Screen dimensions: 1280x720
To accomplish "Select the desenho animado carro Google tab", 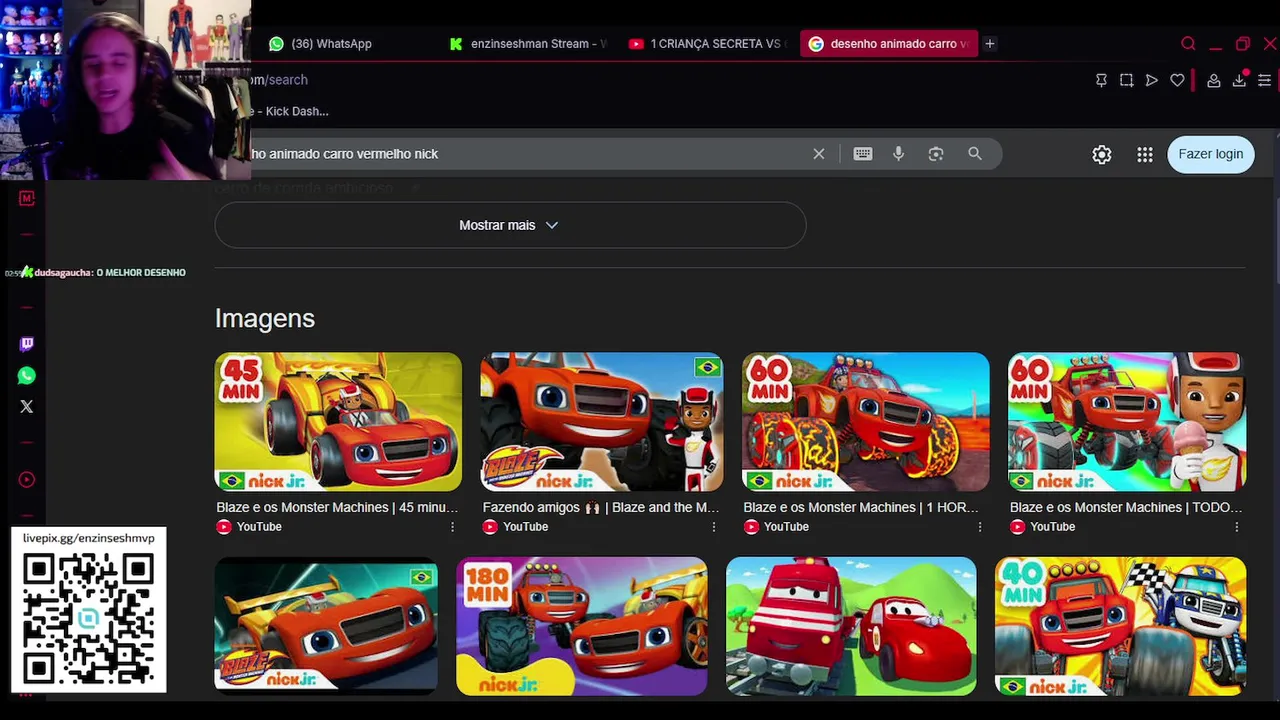I will 889,44.
